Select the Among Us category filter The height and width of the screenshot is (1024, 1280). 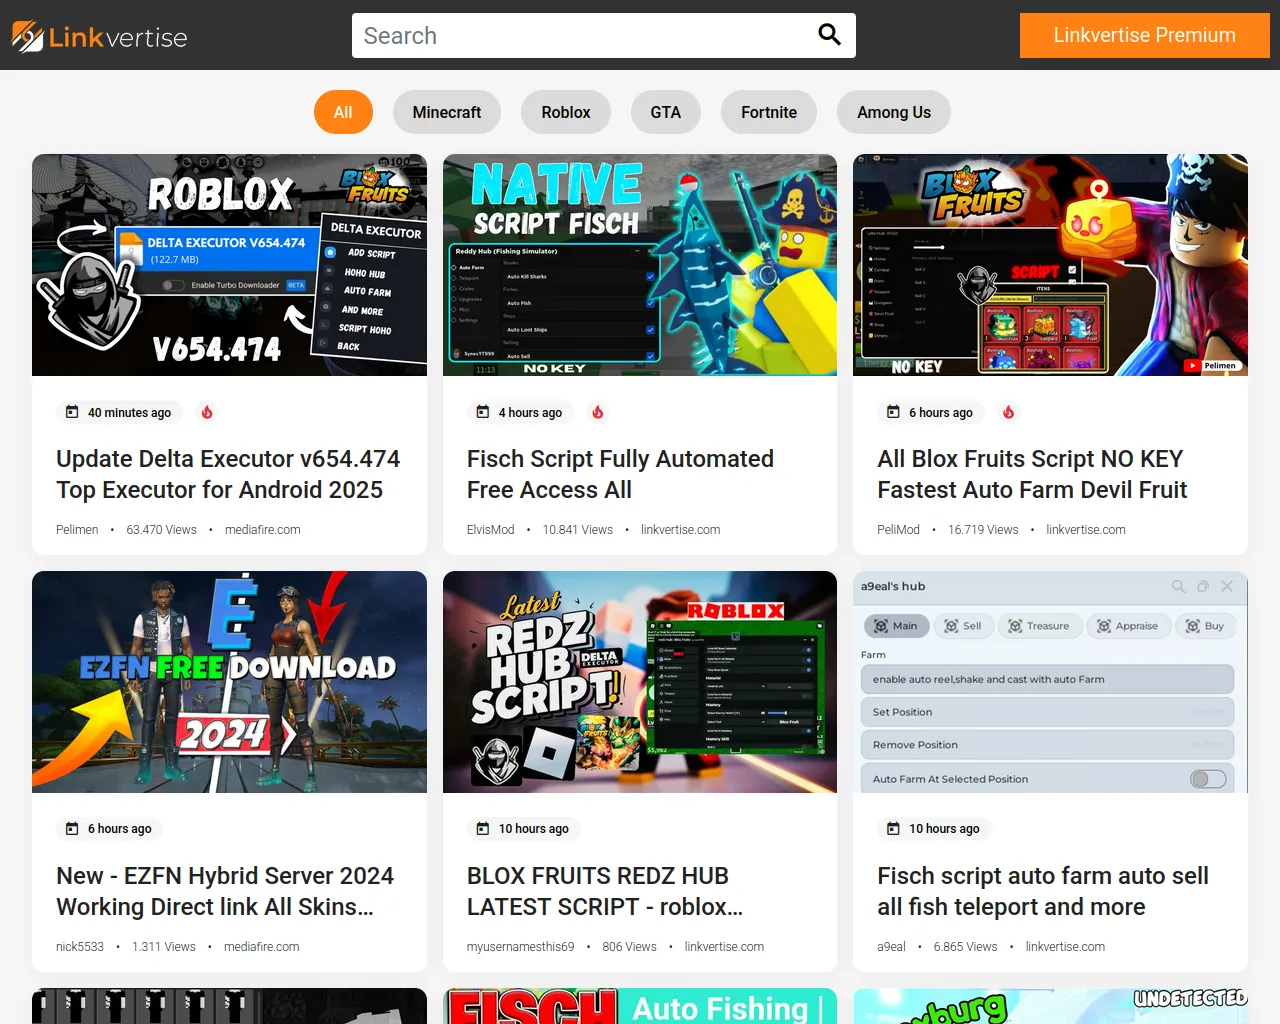coord(894,112)
